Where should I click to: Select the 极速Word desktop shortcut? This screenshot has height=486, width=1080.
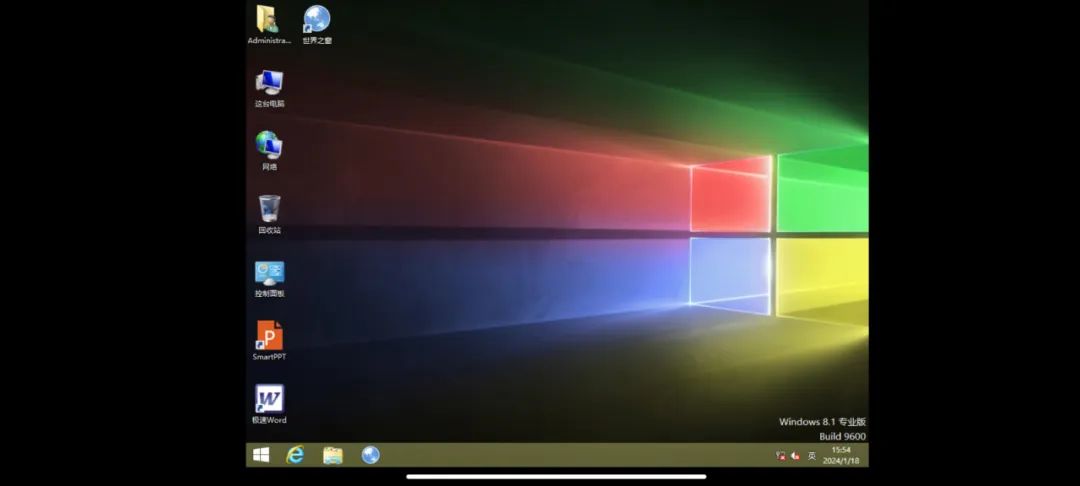[x=269, y=404]
